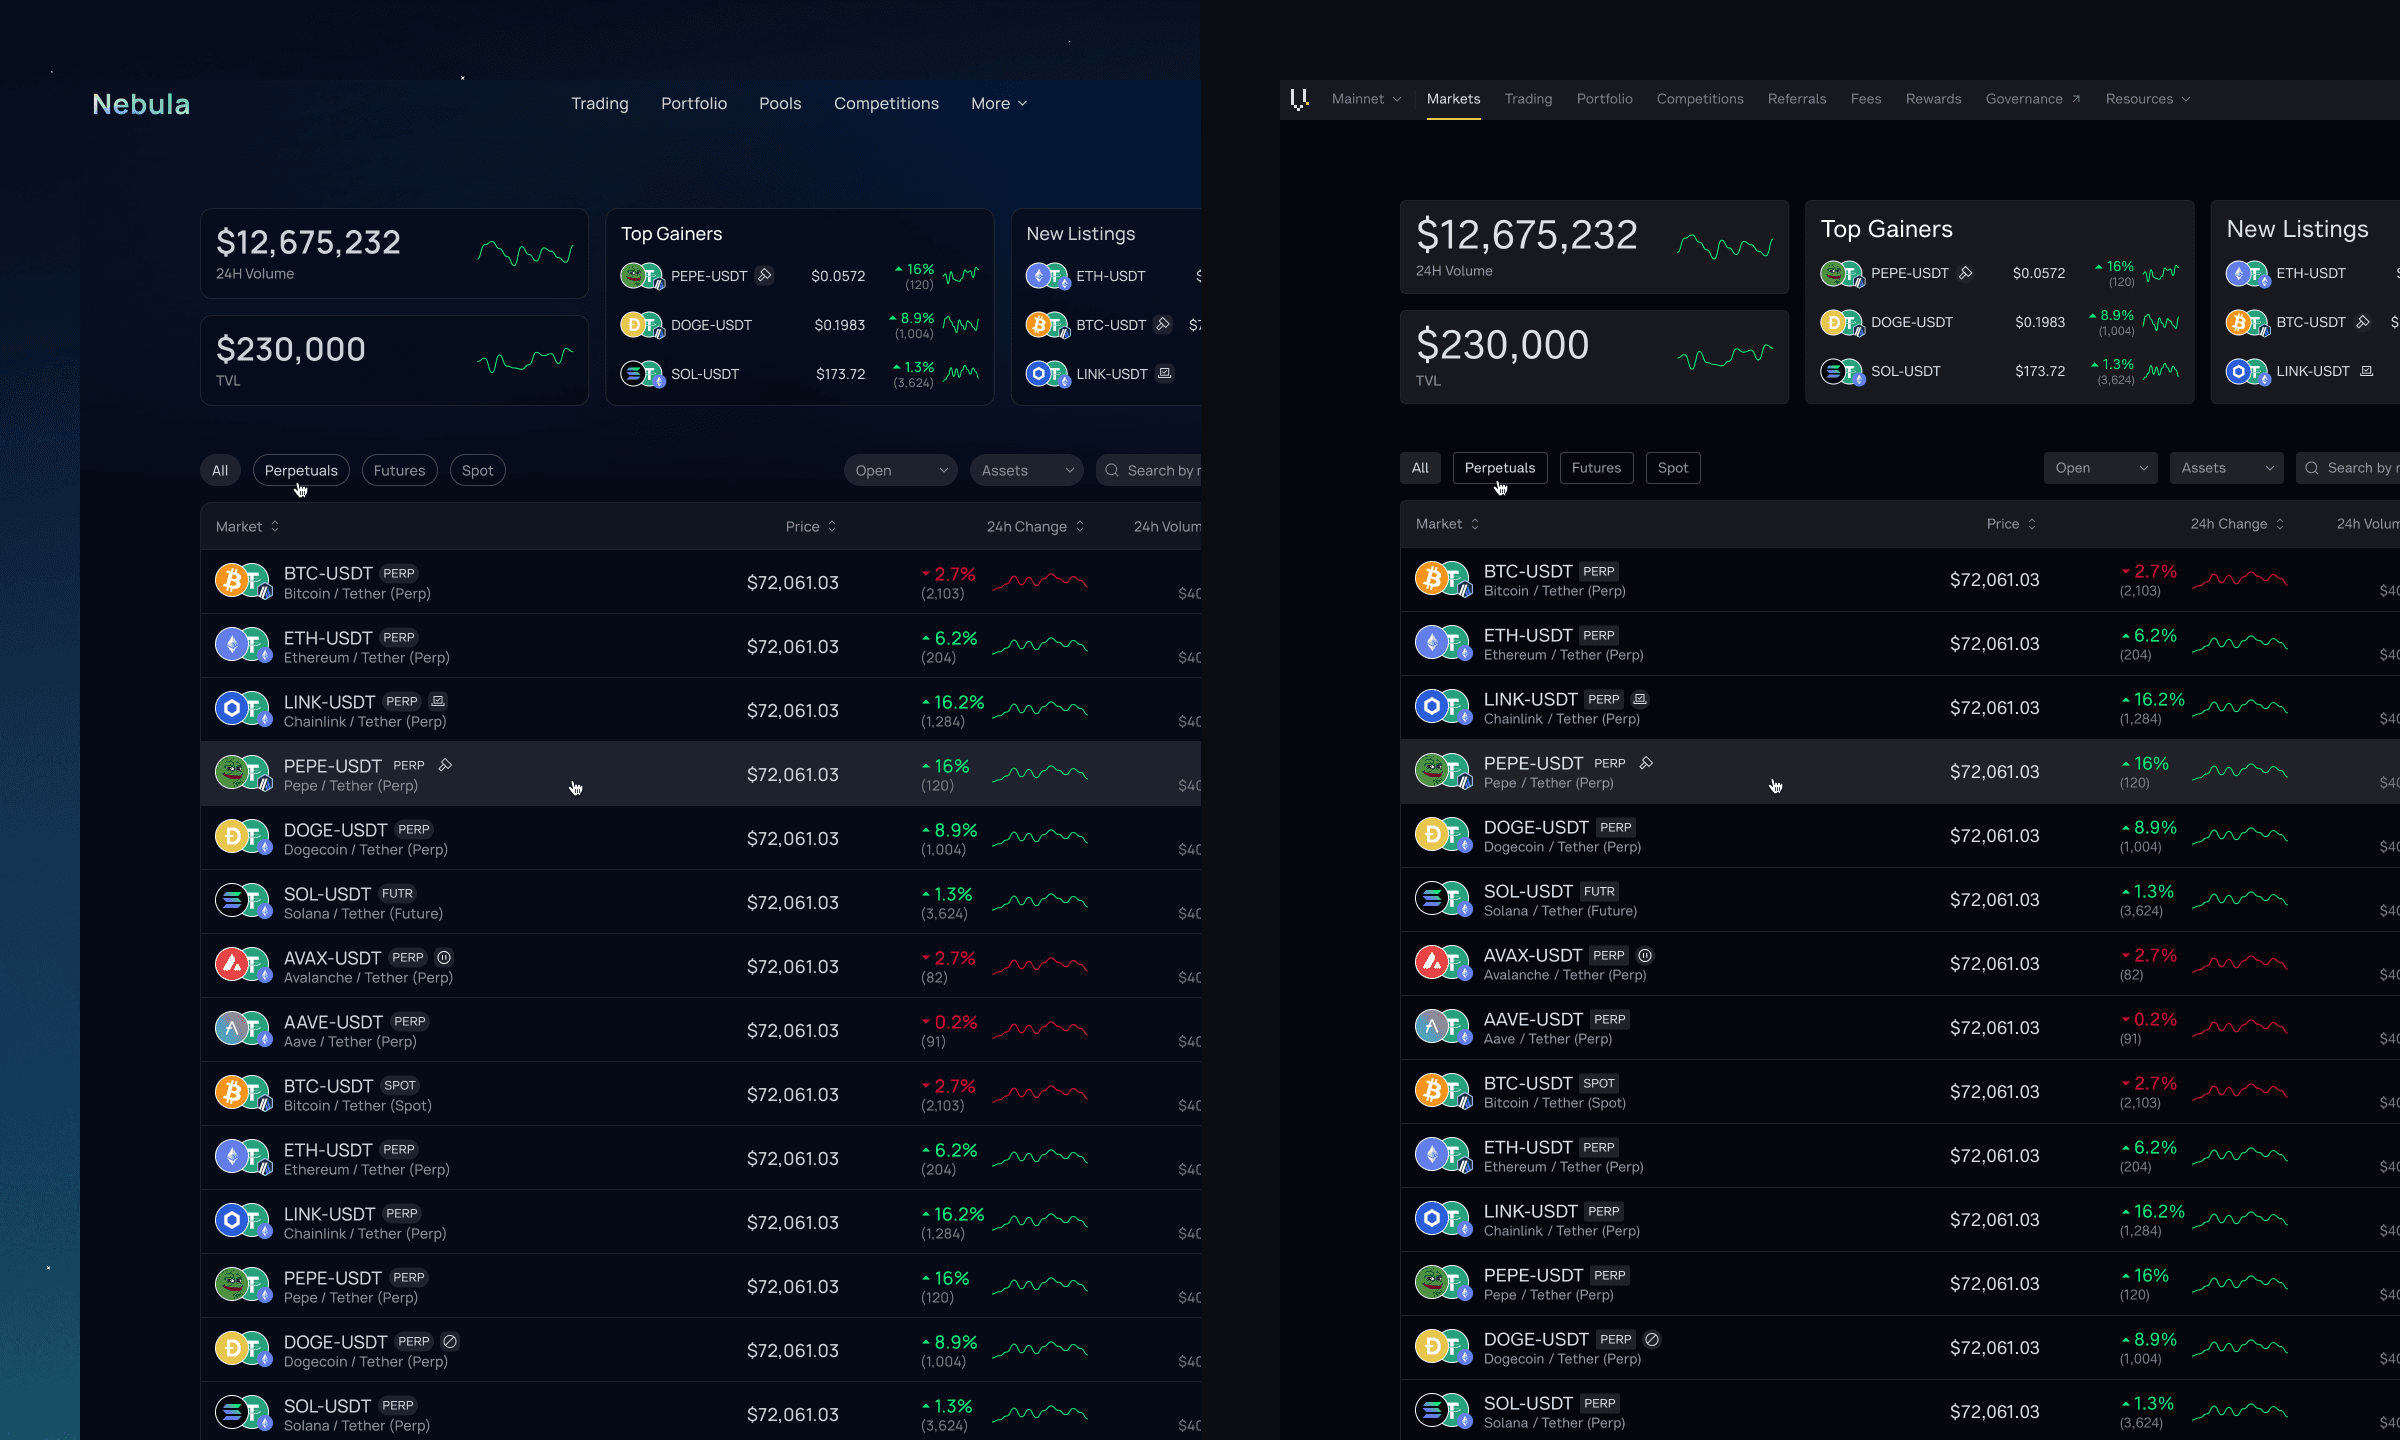The height and width of the screenshot is (1440, 2400).
Task: Click the Market column sort arrows in the right table
Action: click(x=1475, y=524)
